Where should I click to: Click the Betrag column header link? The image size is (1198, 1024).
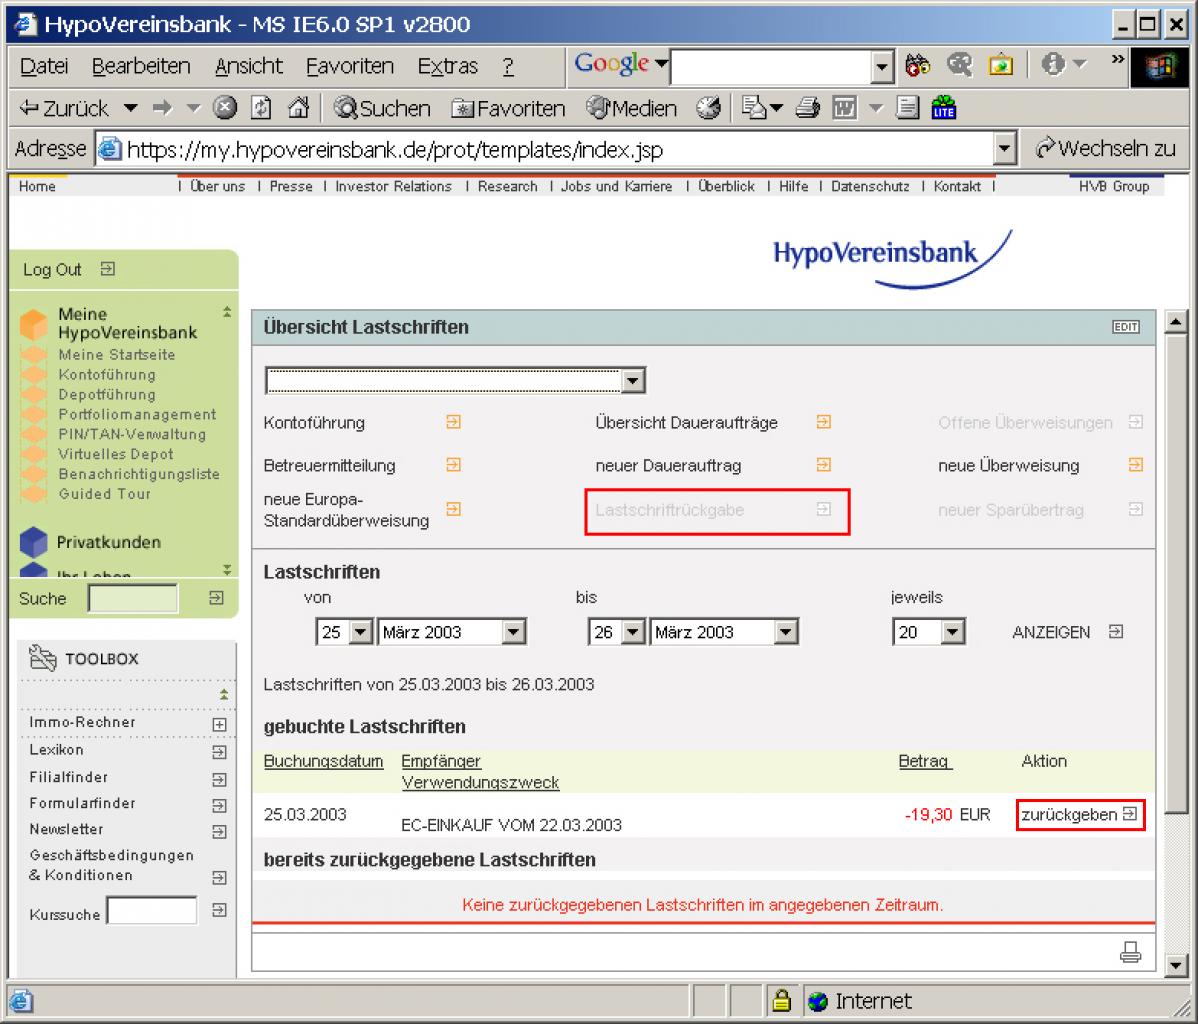coord(924,761)
